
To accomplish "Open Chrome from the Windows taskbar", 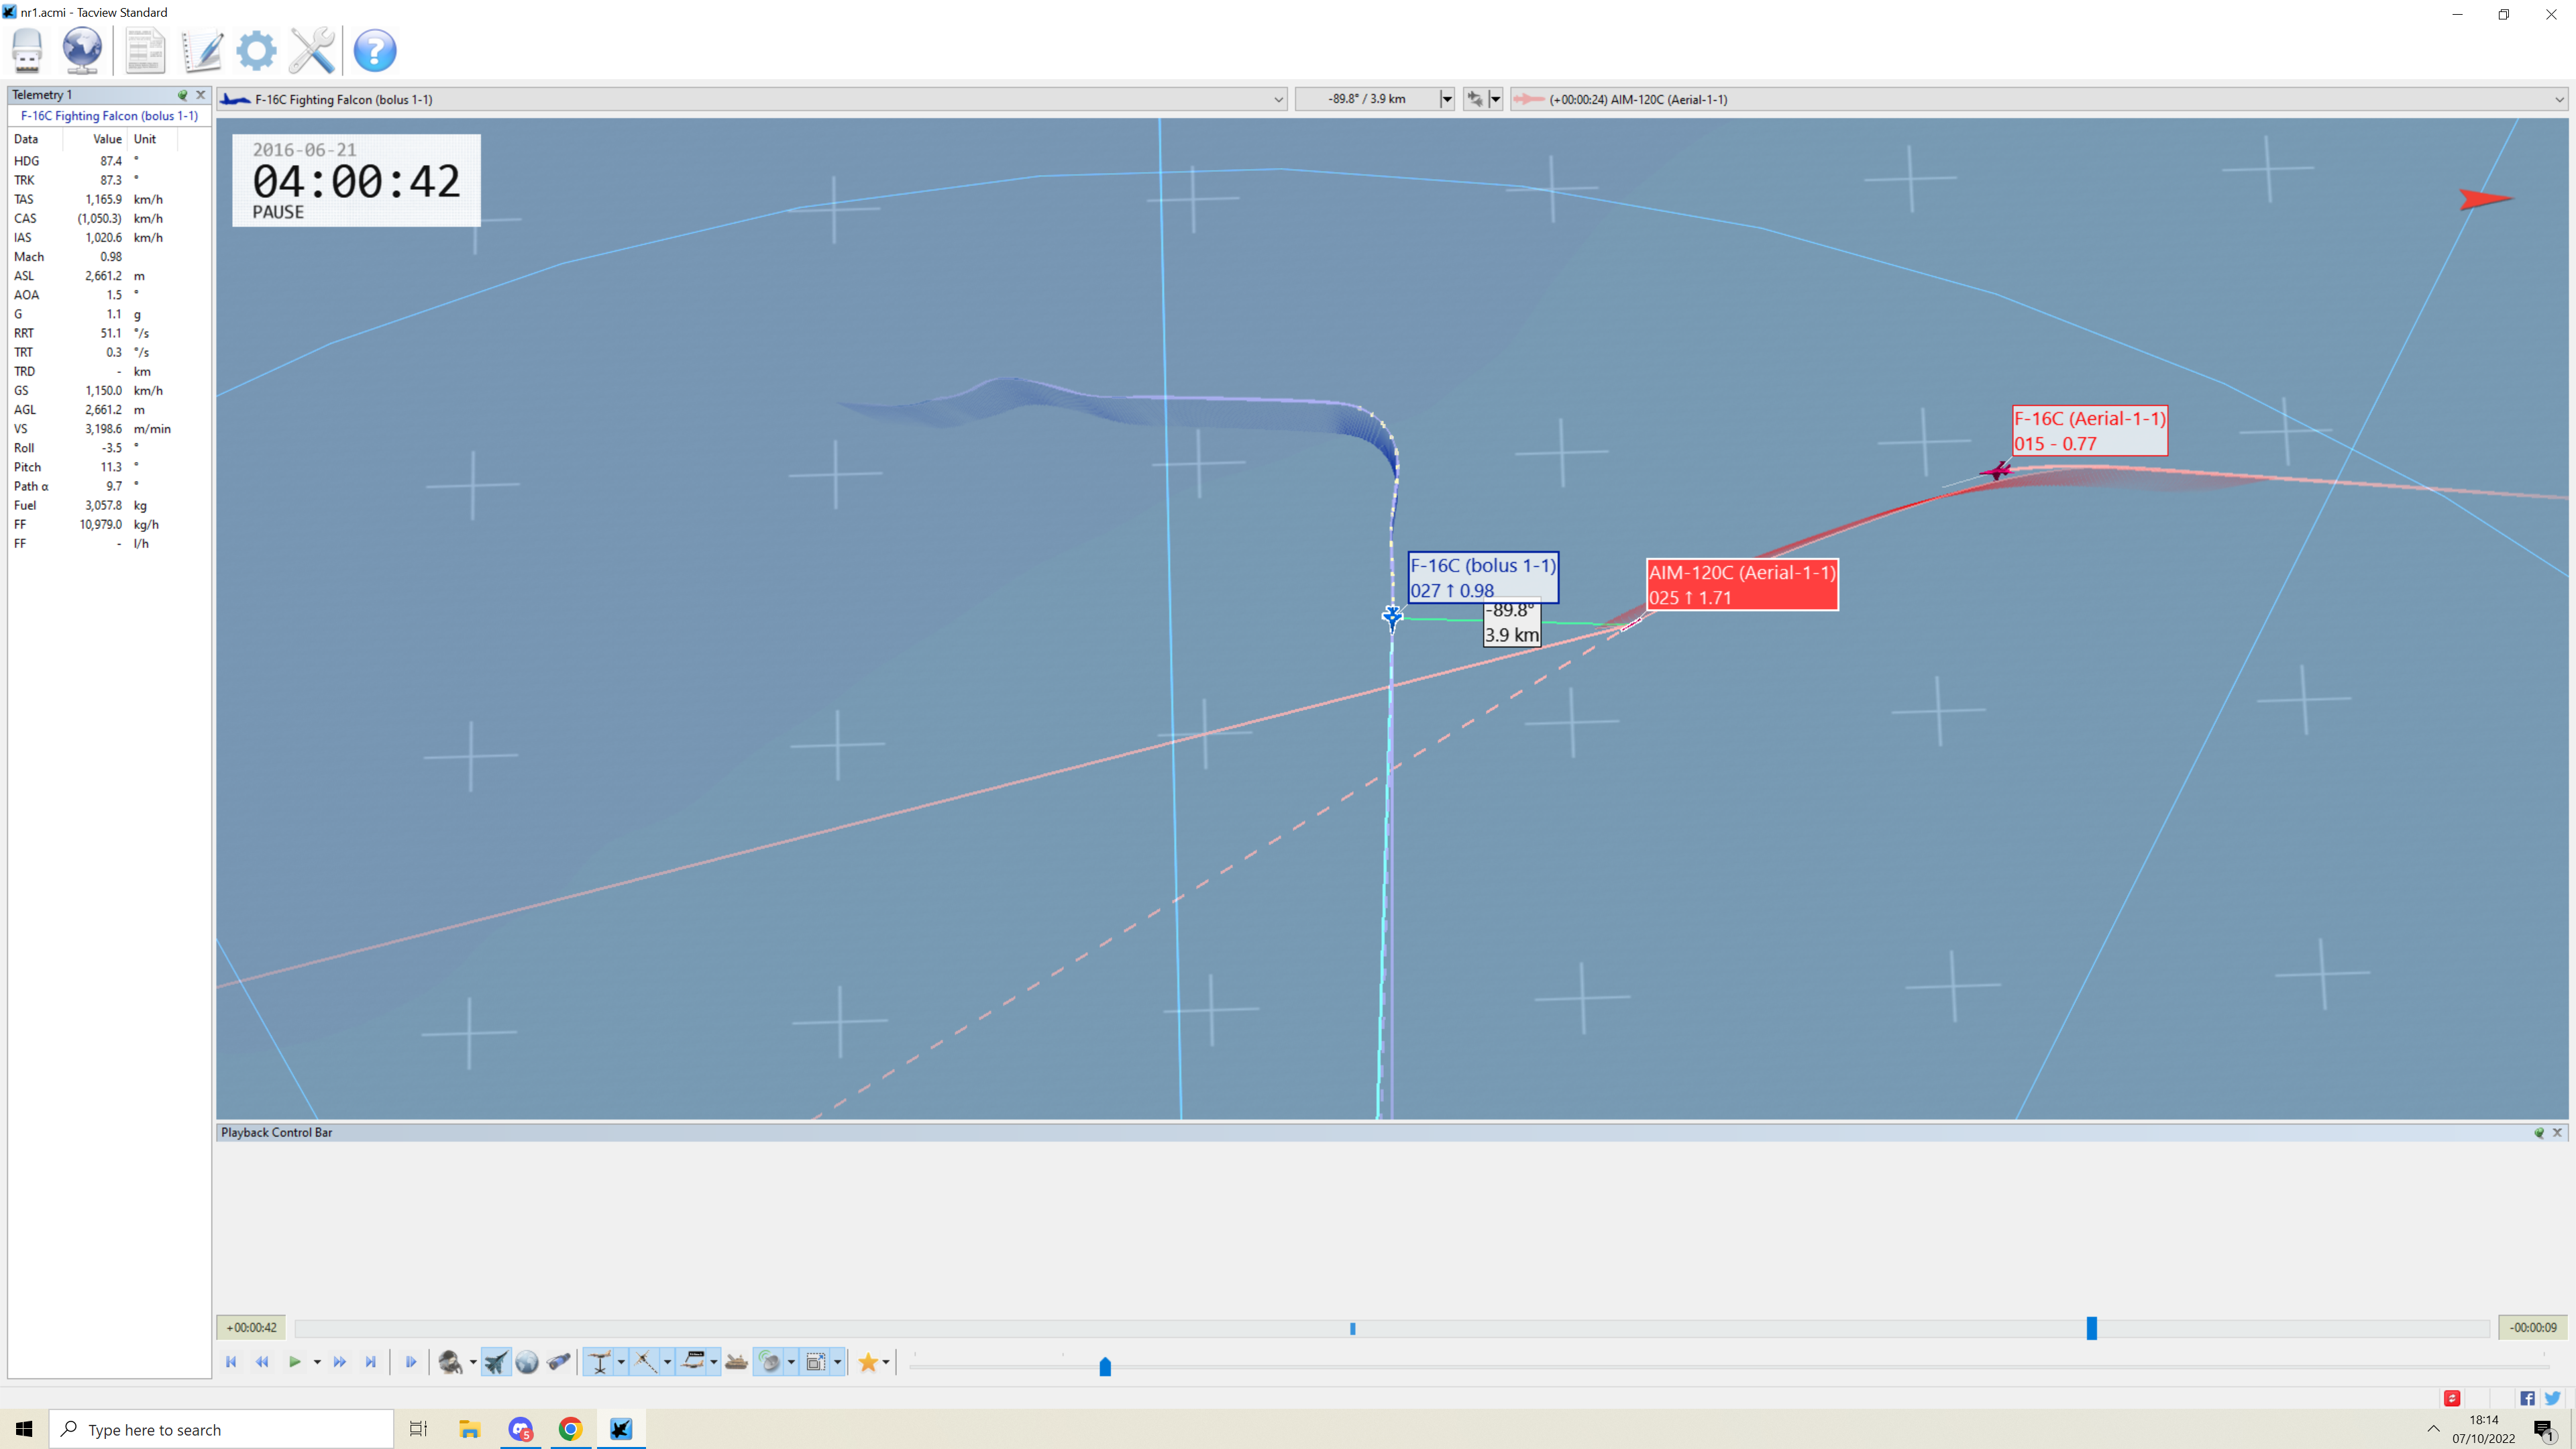I will coord(570,1429).
